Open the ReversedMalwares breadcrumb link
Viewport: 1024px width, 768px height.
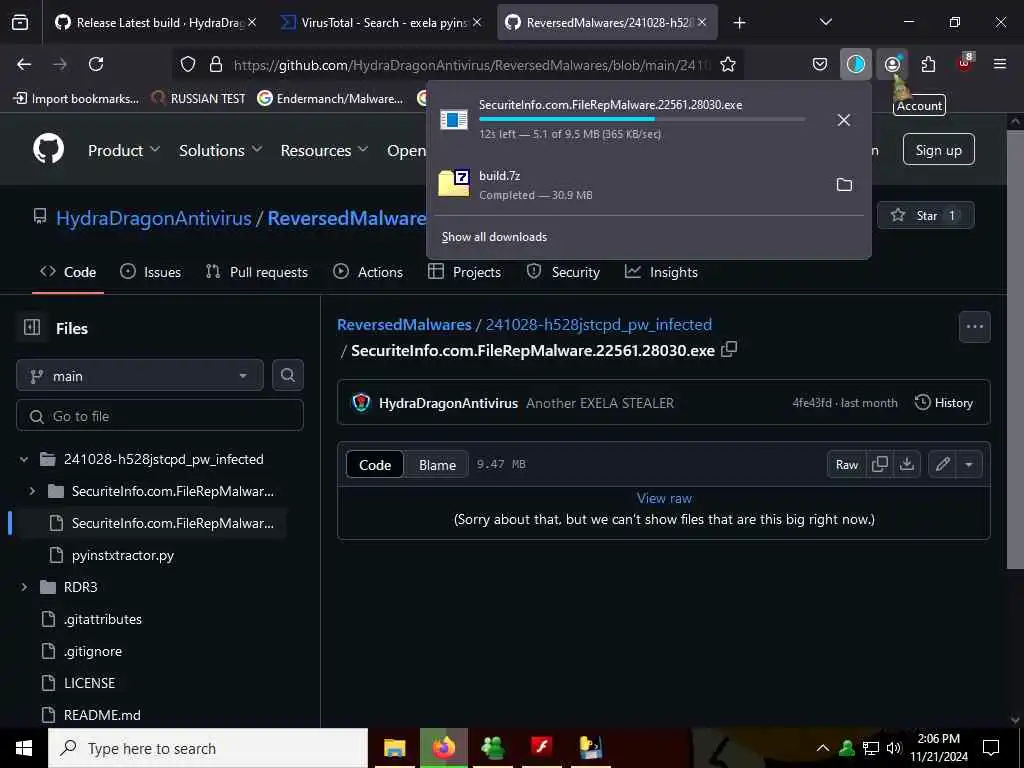[404, 325]
